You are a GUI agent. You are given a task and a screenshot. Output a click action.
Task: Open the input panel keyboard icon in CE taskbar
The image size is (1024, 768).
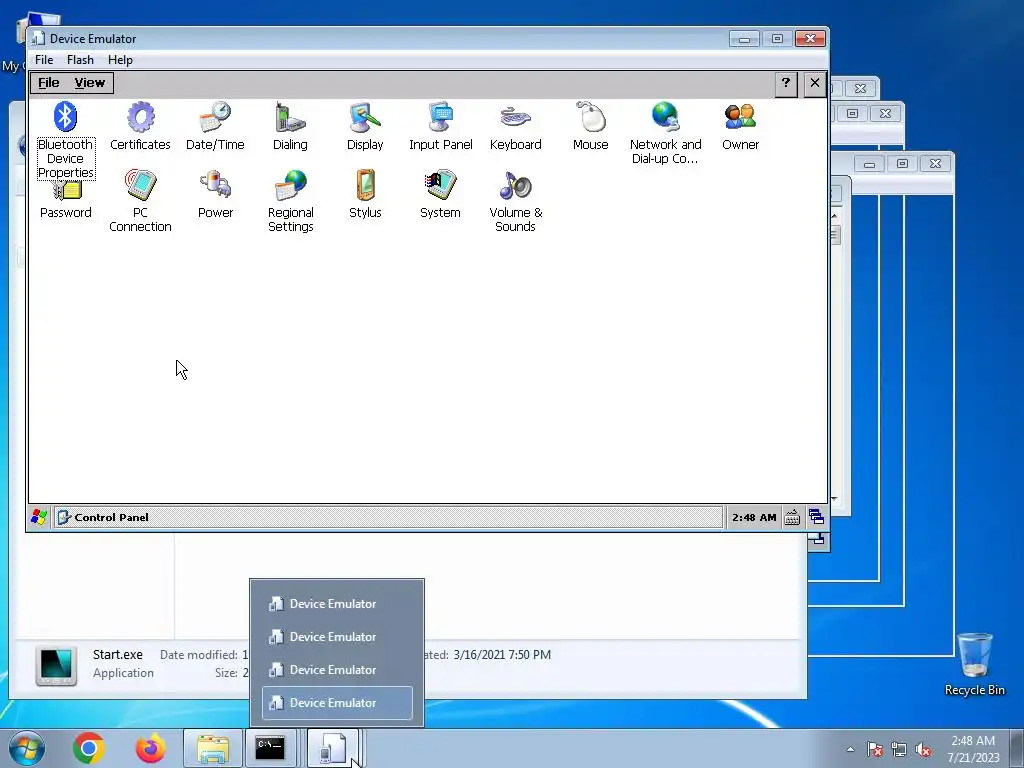click(x=792, y=517)
